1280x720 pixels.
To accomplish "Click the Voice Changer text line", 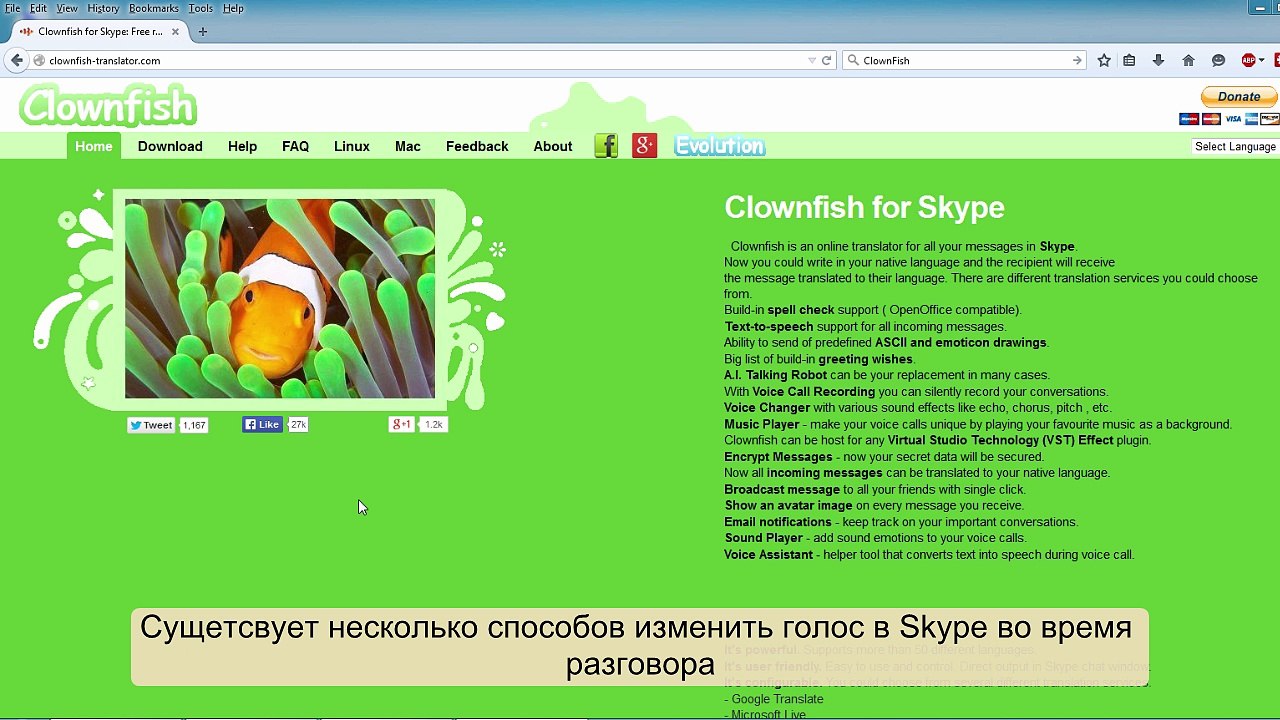I will tap(918, 408).
